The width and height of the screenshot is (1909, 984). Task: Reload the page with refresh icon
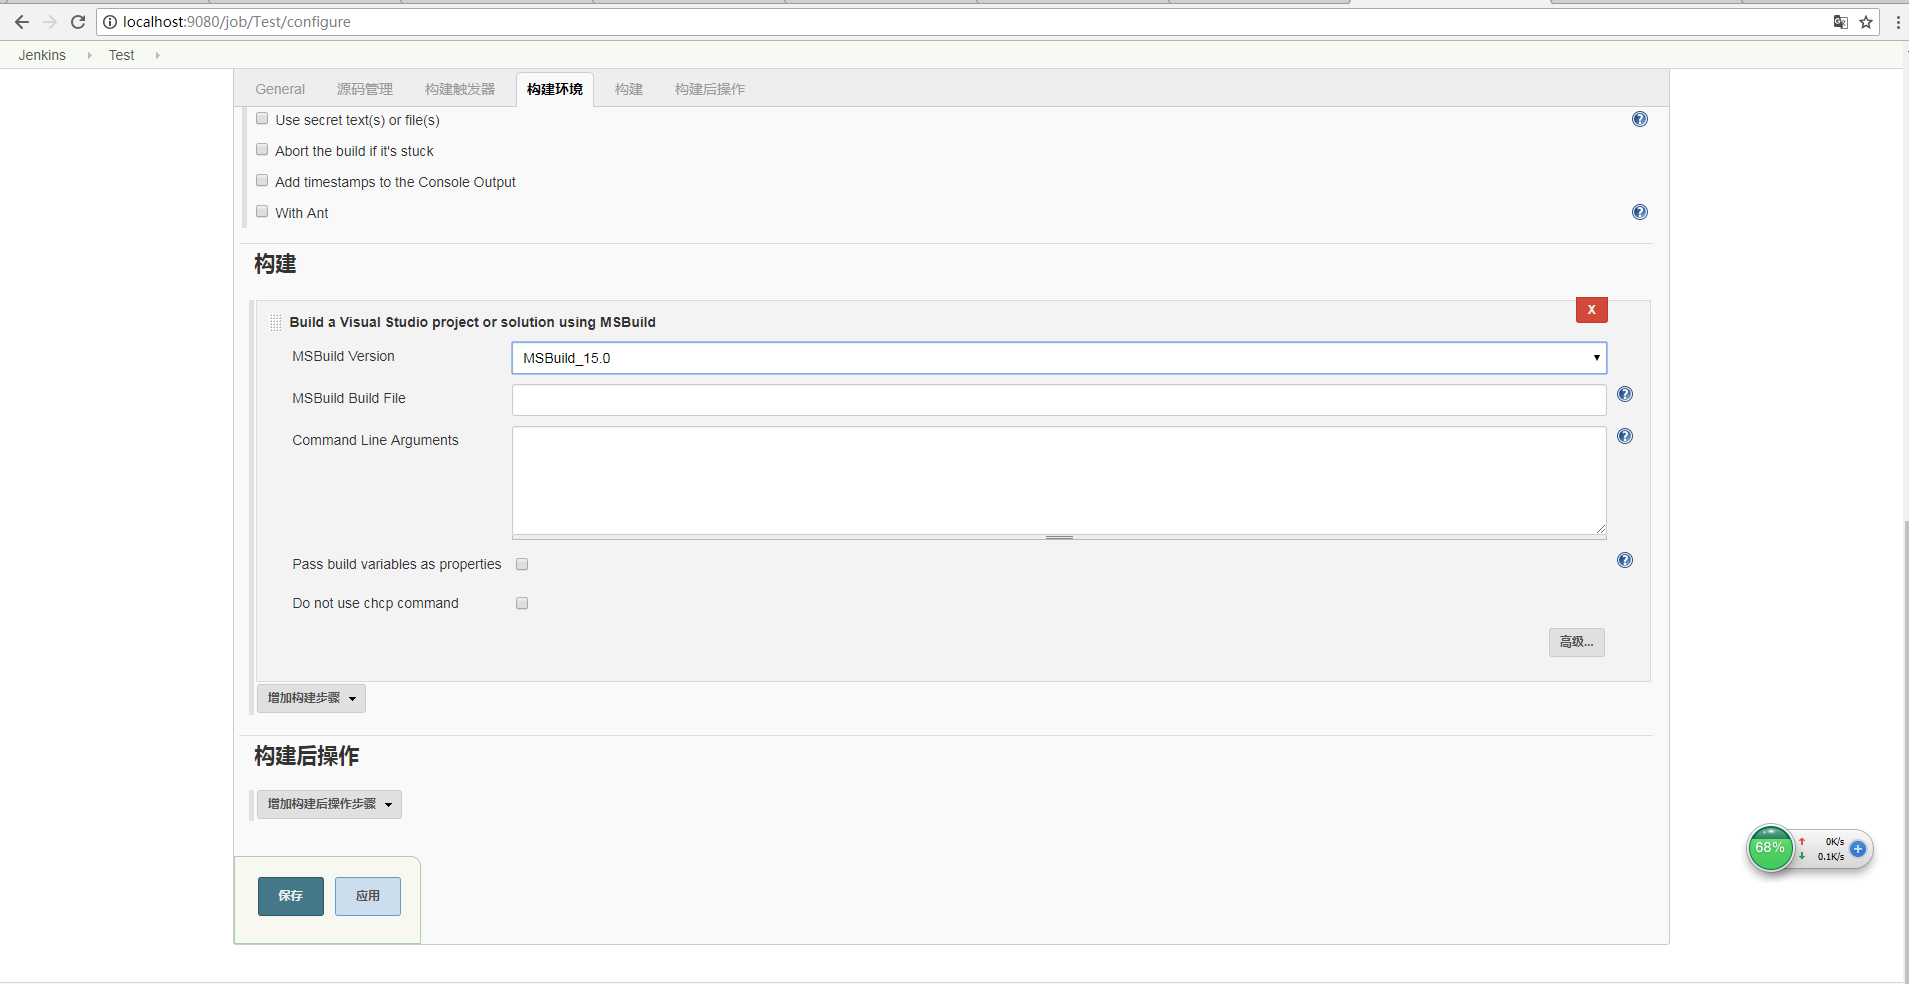click(x=78, y=22)
